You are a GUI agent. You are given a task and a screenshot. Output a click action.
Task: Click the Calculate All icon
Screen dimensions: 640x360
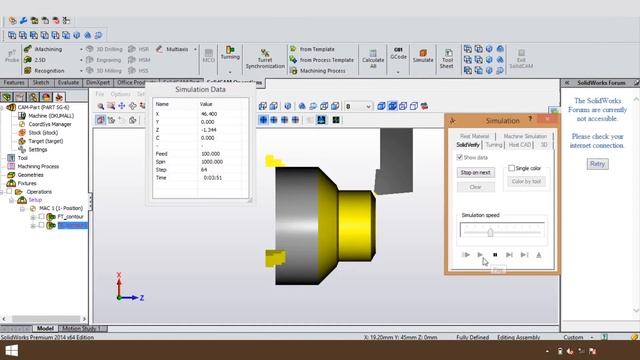[373, 59]
